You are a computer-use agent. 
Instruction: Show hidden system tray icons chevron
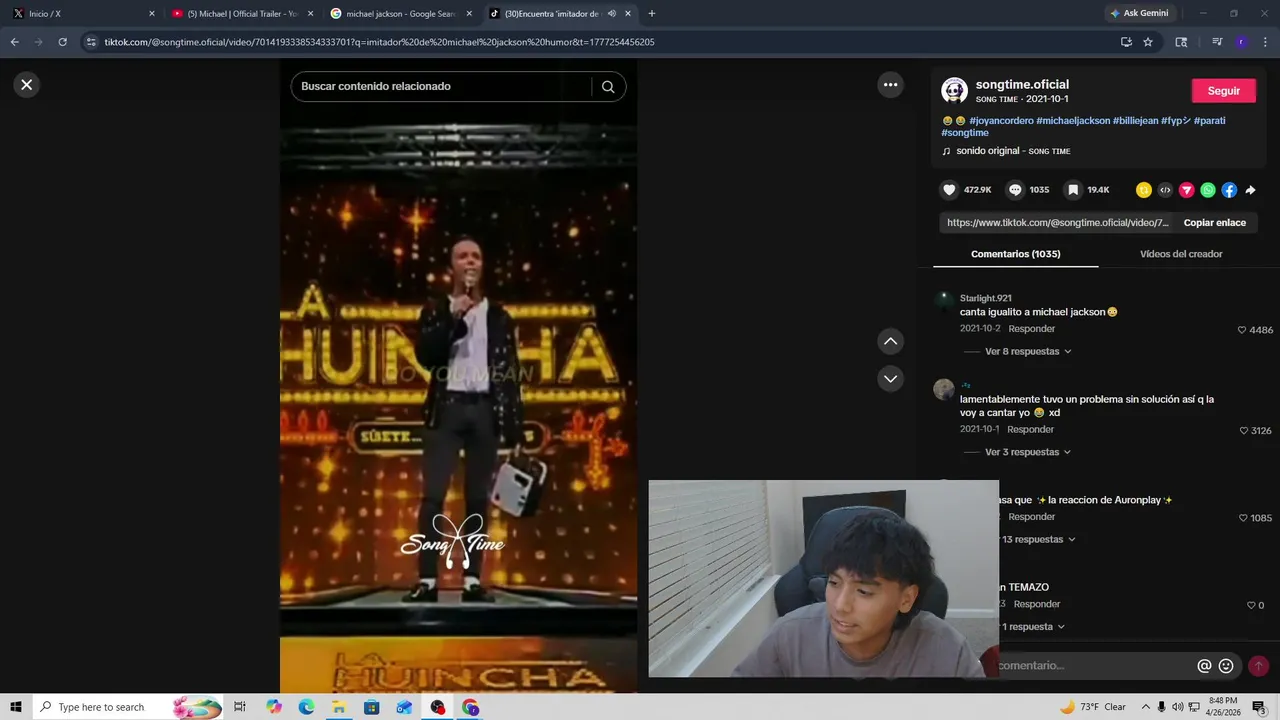[1146, 707]
